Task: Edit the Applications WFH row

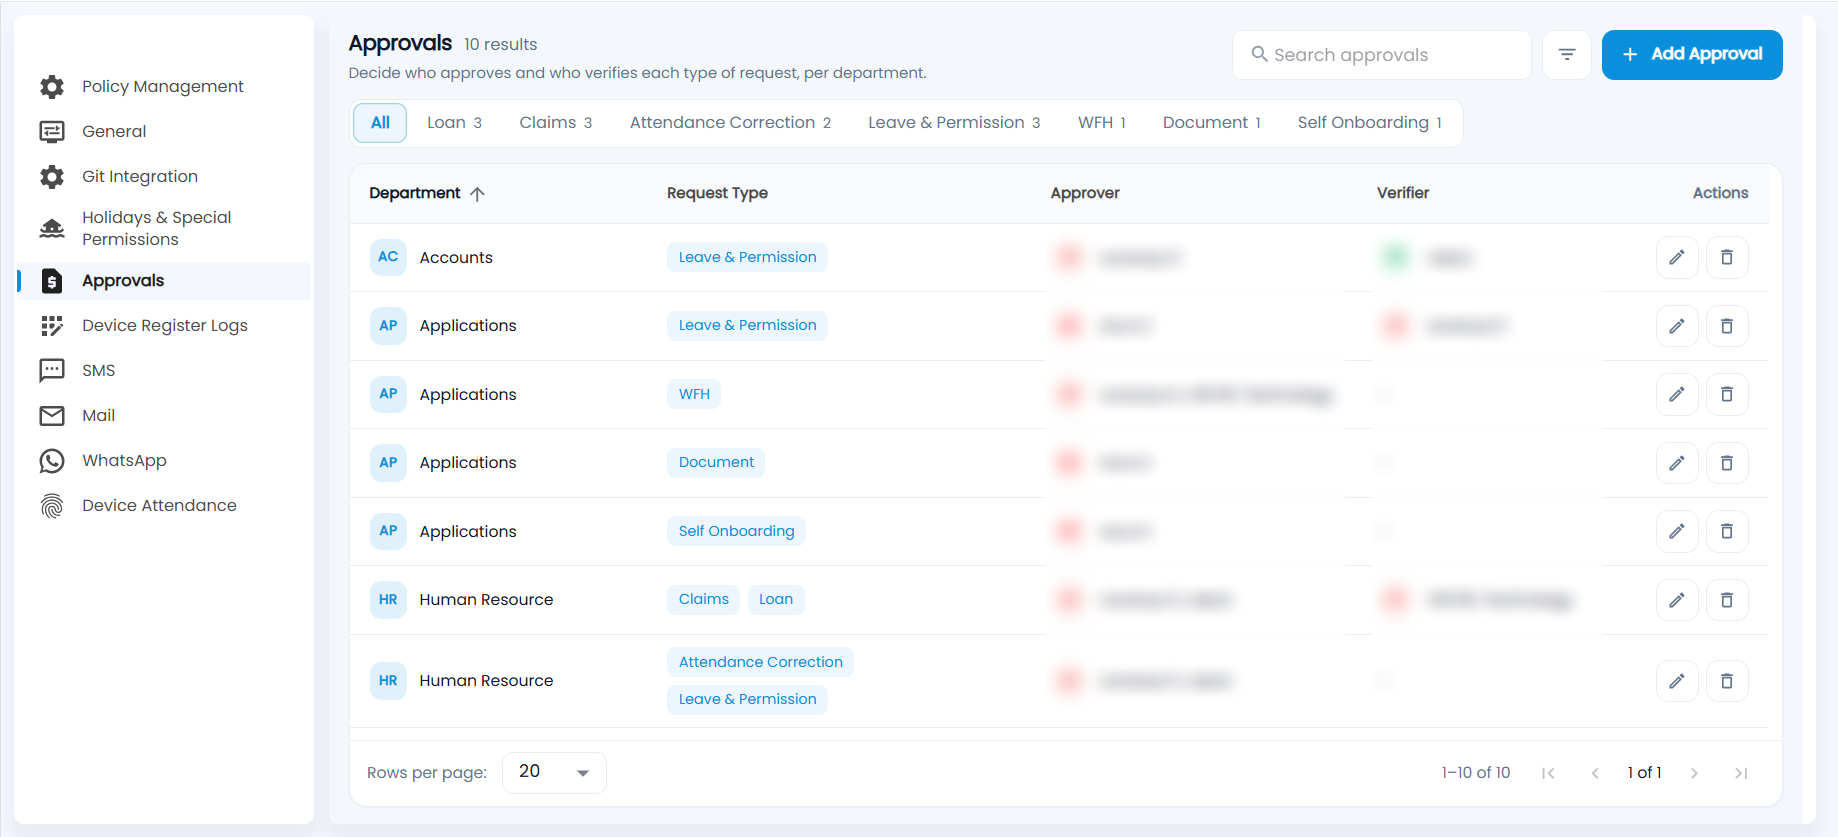Action: [1677, 394]
